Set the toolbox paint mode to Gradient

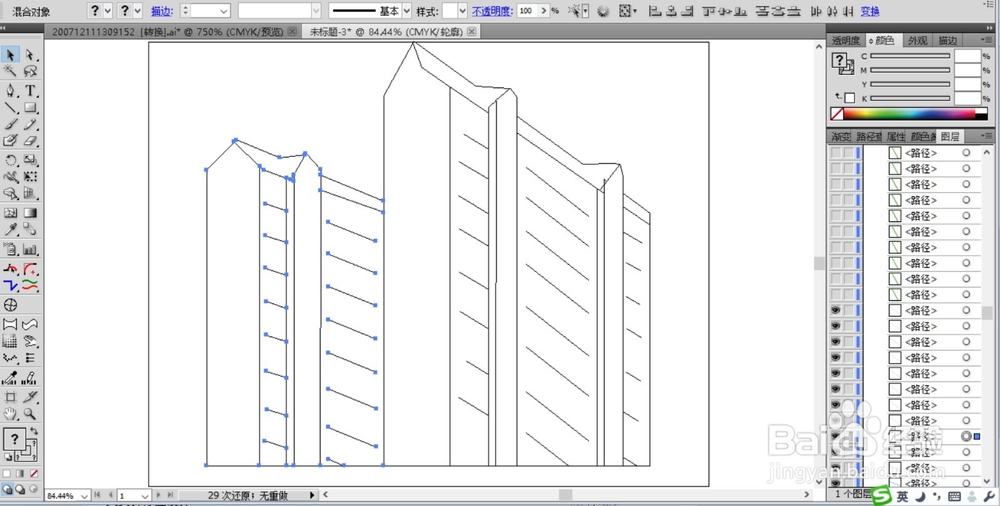(20, 473)
